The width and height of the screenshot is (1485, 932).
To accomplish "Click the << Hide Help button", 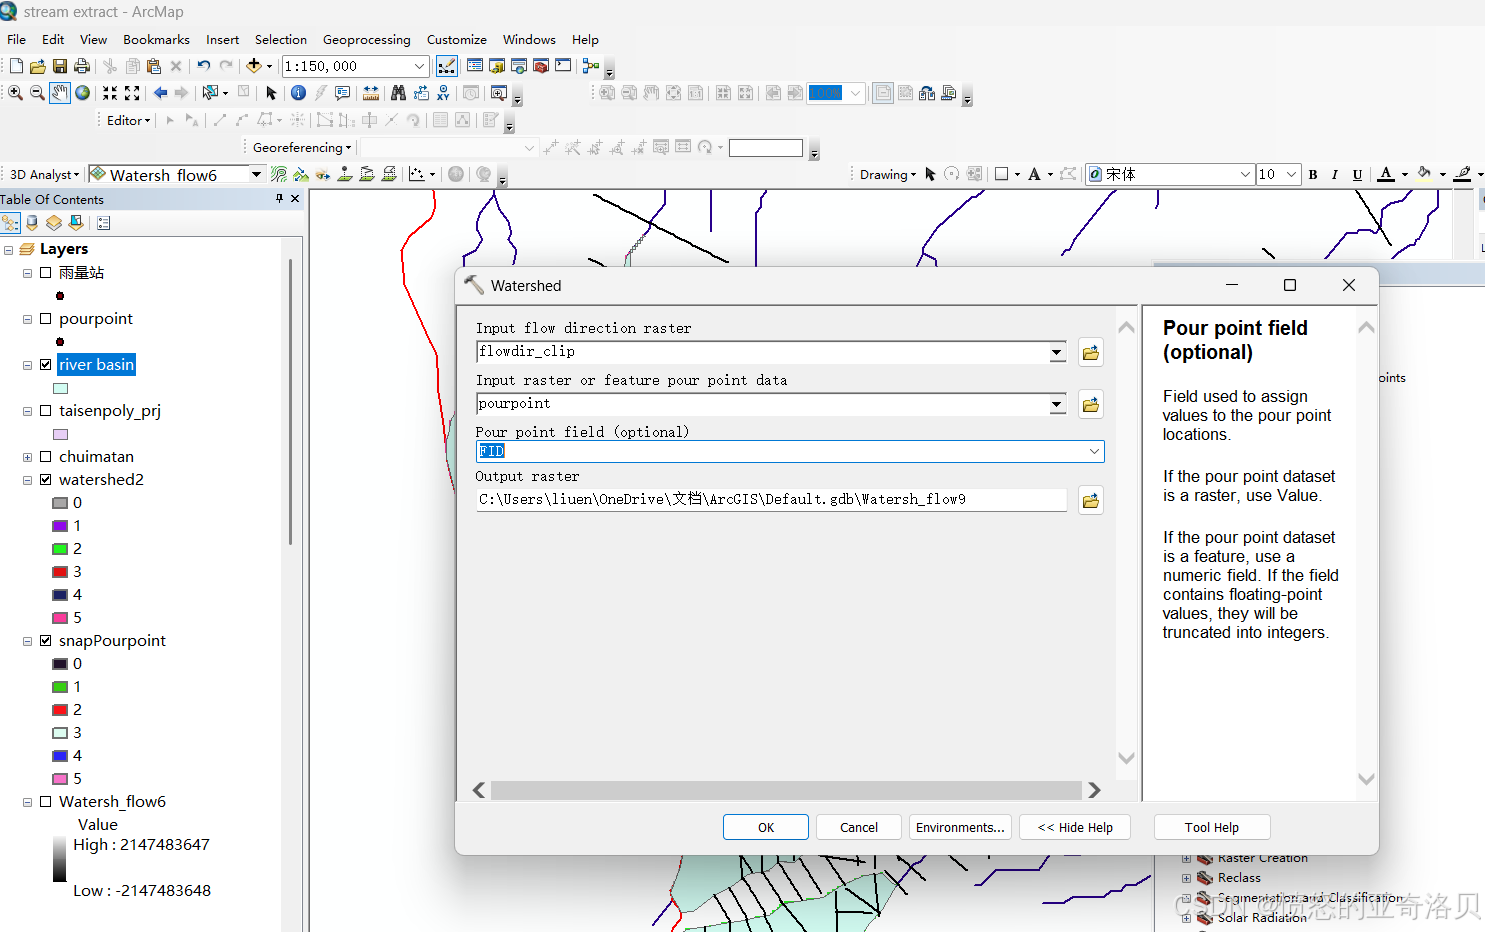I will point(1075,827).
